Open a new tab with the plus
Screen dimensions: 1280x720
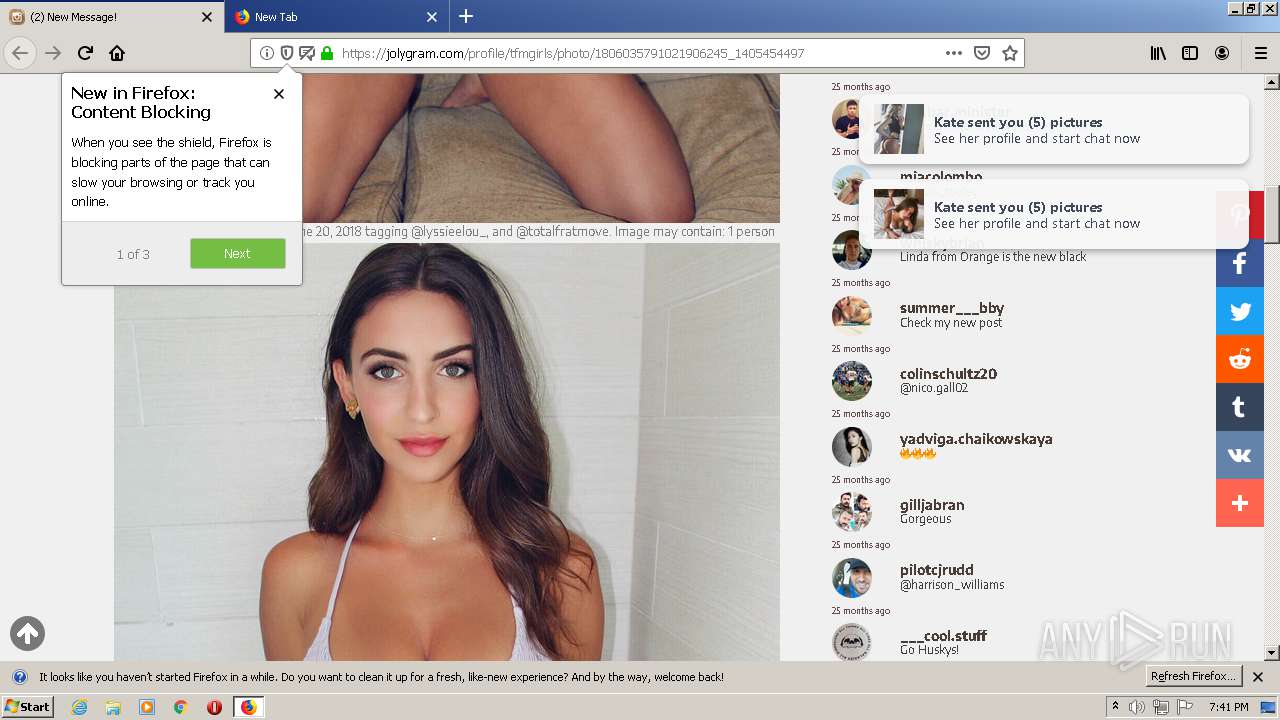pos(466,16)
